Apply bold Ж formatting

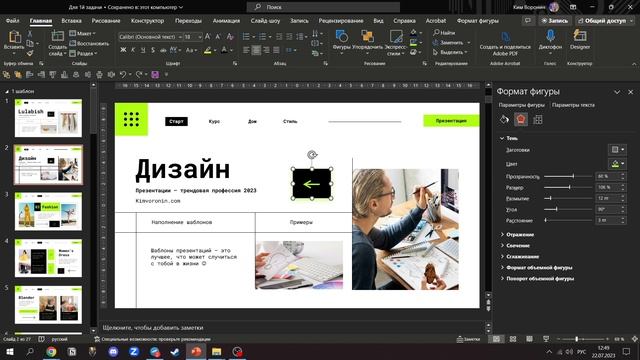(123, 50)
